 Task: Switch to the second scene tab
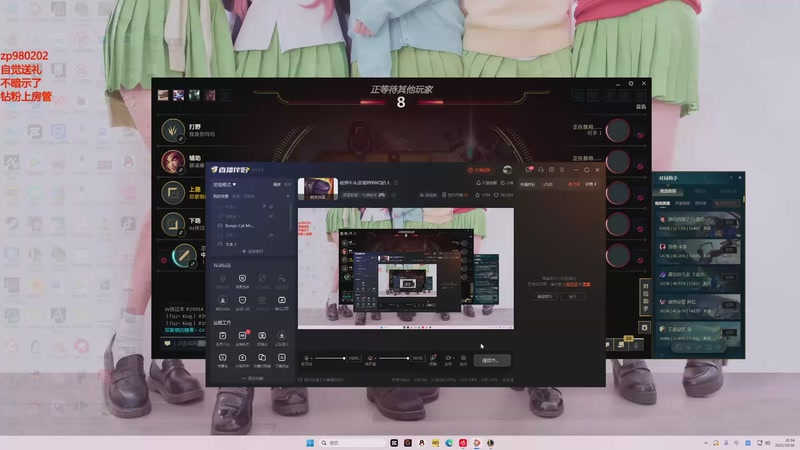[x=236, y=196]
